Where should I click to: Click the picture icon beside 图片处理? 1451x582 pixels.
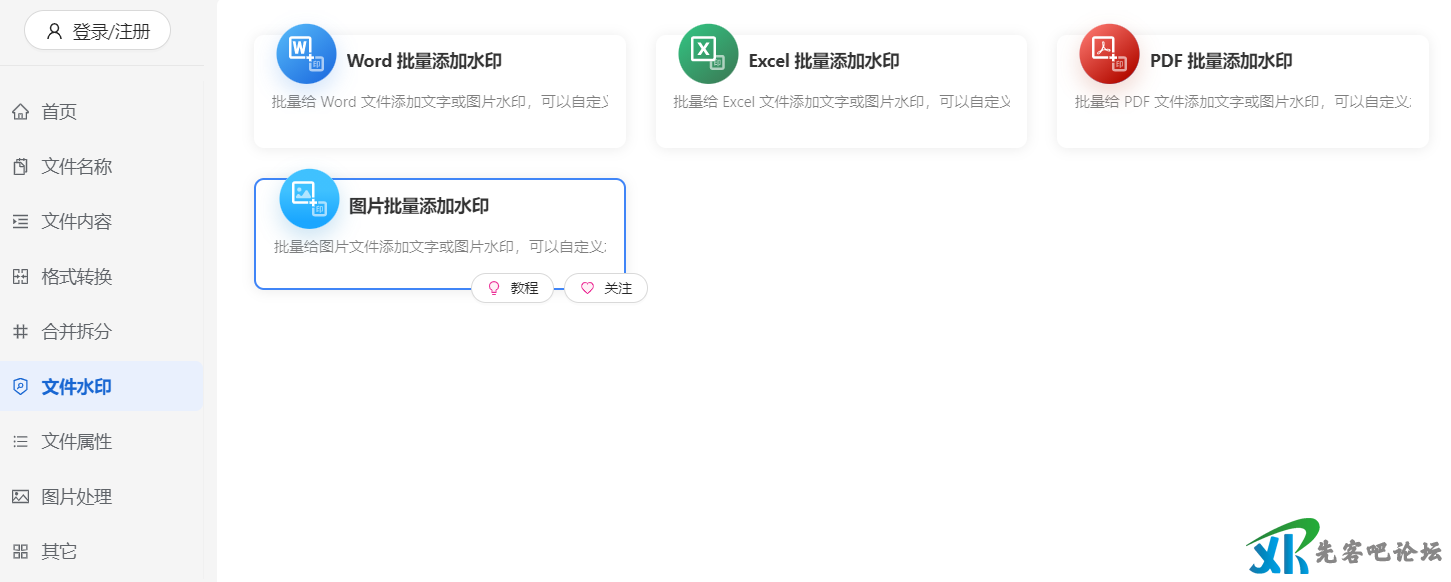[x=20, y=497]
